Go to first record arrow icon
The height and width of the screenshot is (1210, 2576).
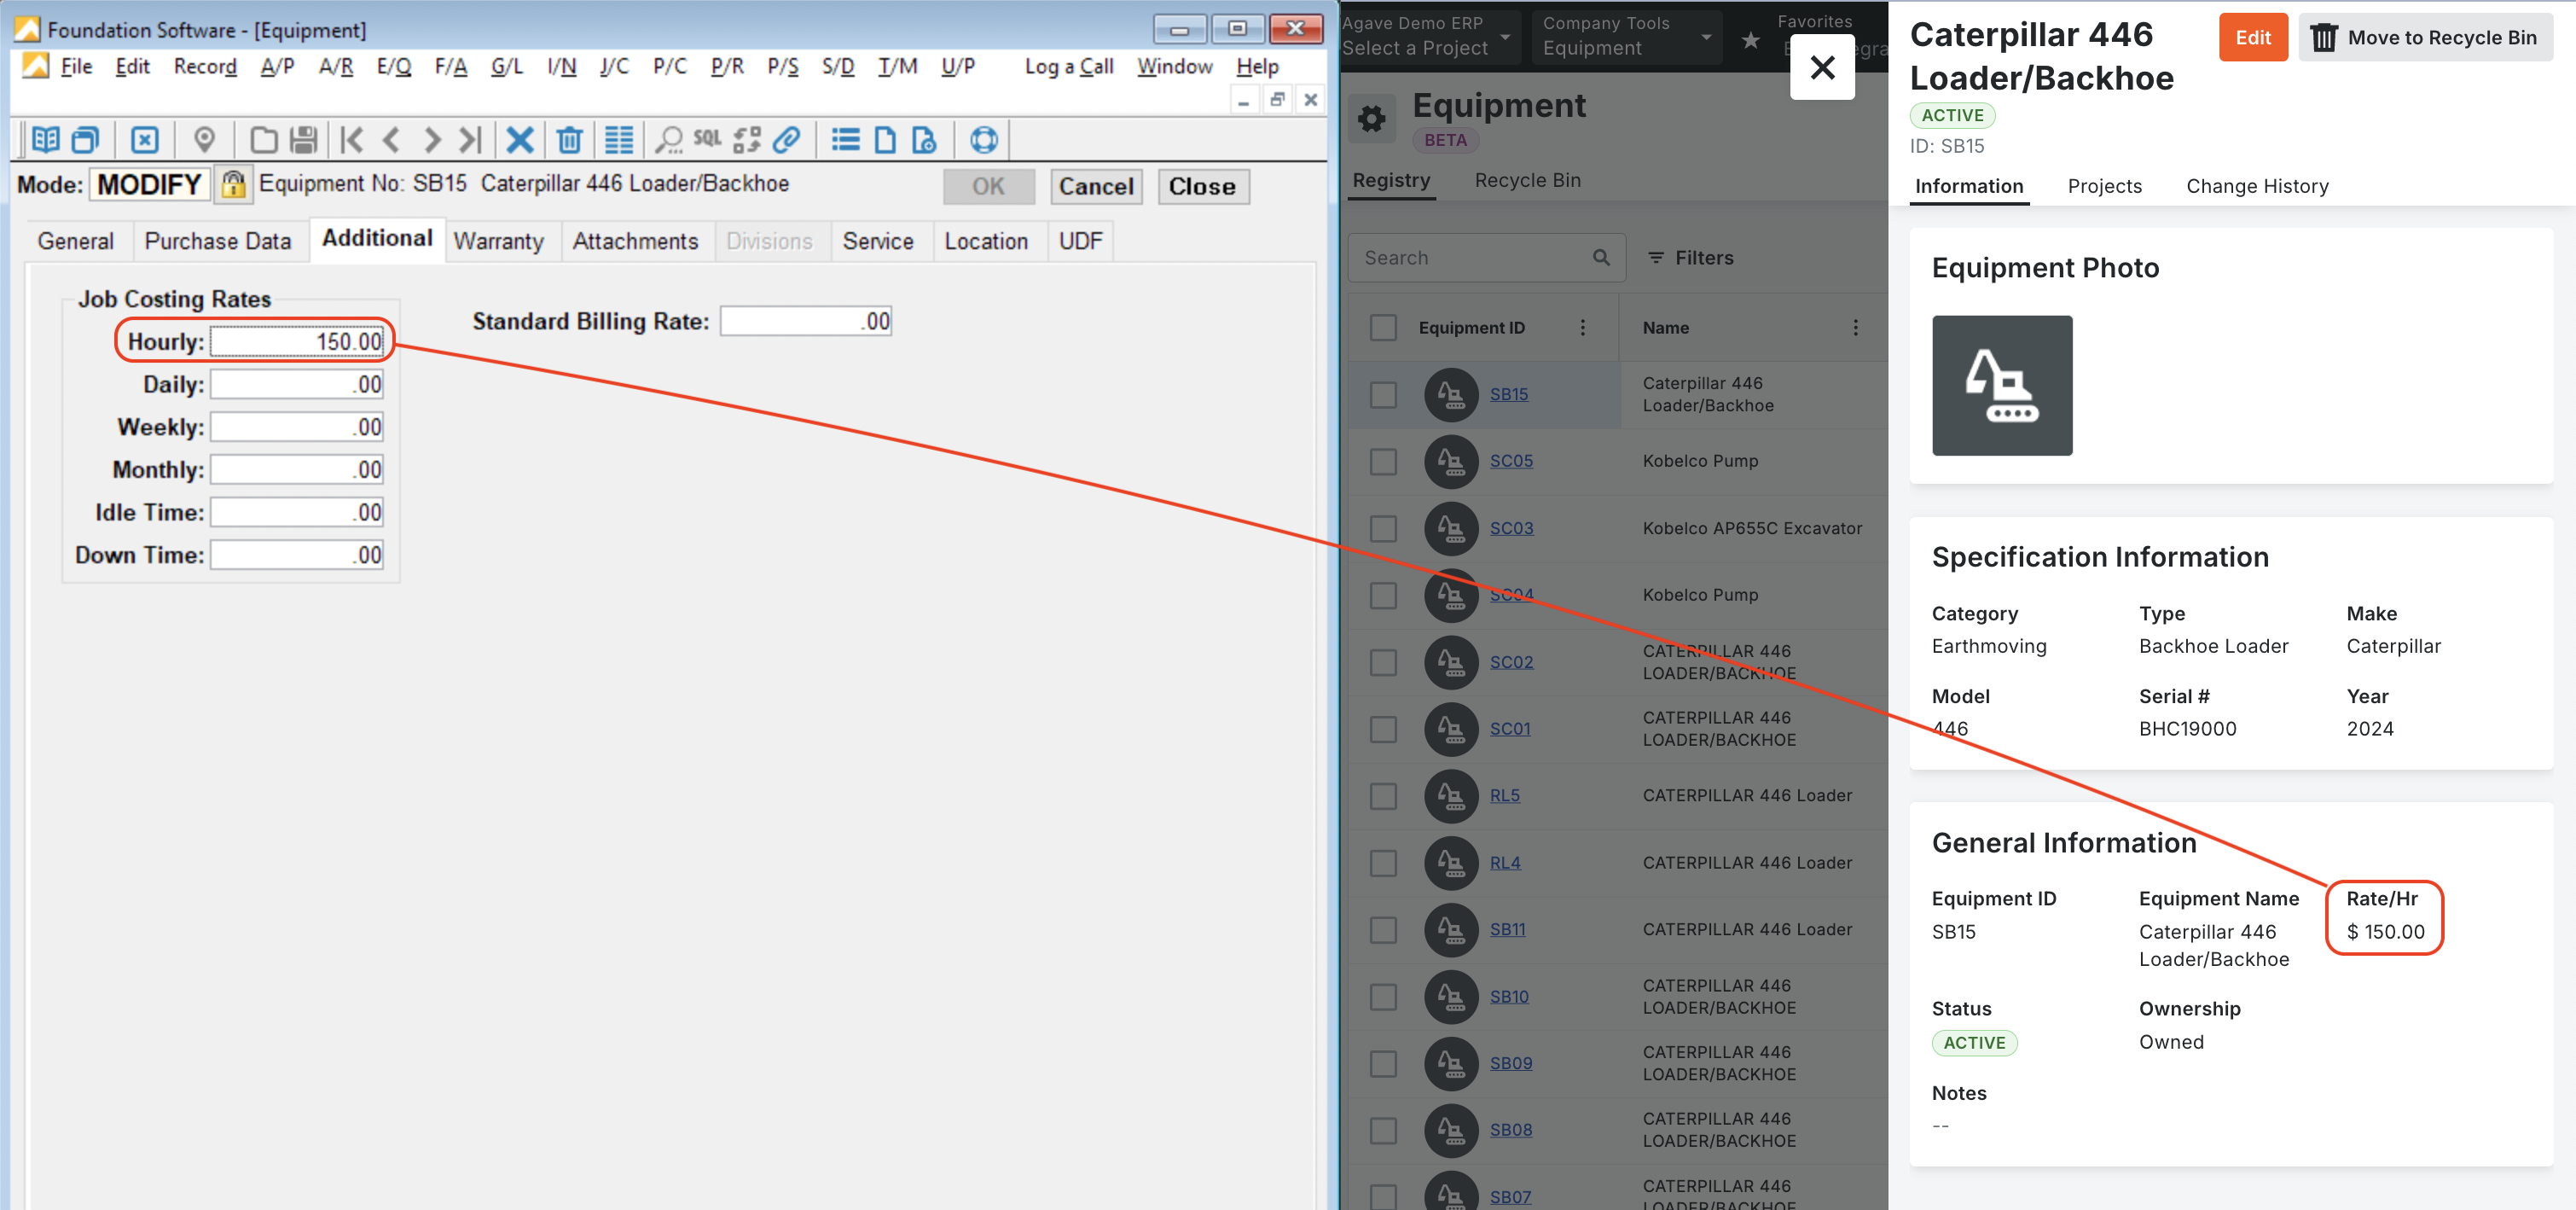351,139
